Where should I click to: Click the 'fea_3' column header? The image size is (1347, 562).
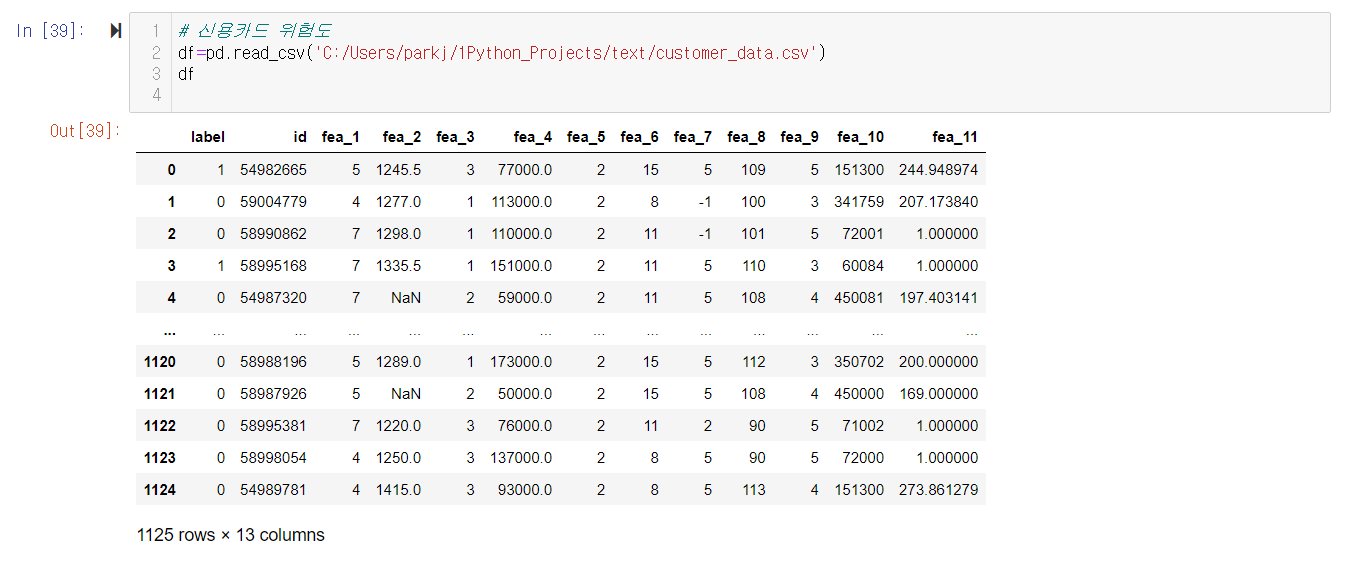pyautogui.click(x=456, y=137)
